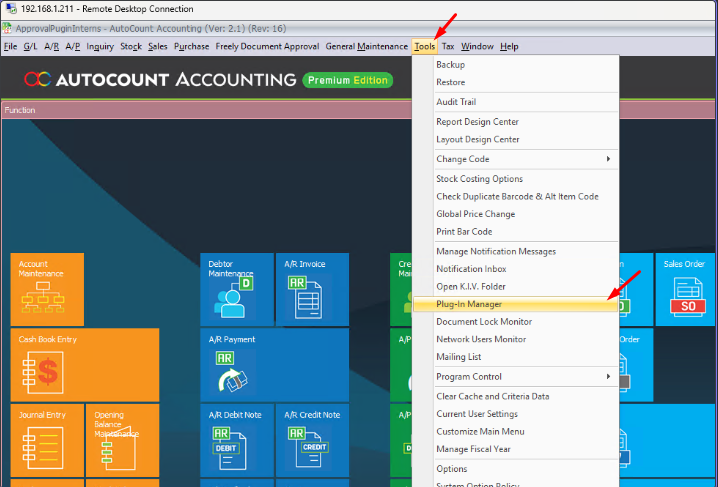This screenshot has width=718, height=487.
Task: Open the Account Maintenance tile
Action: [x=47, y=289]
